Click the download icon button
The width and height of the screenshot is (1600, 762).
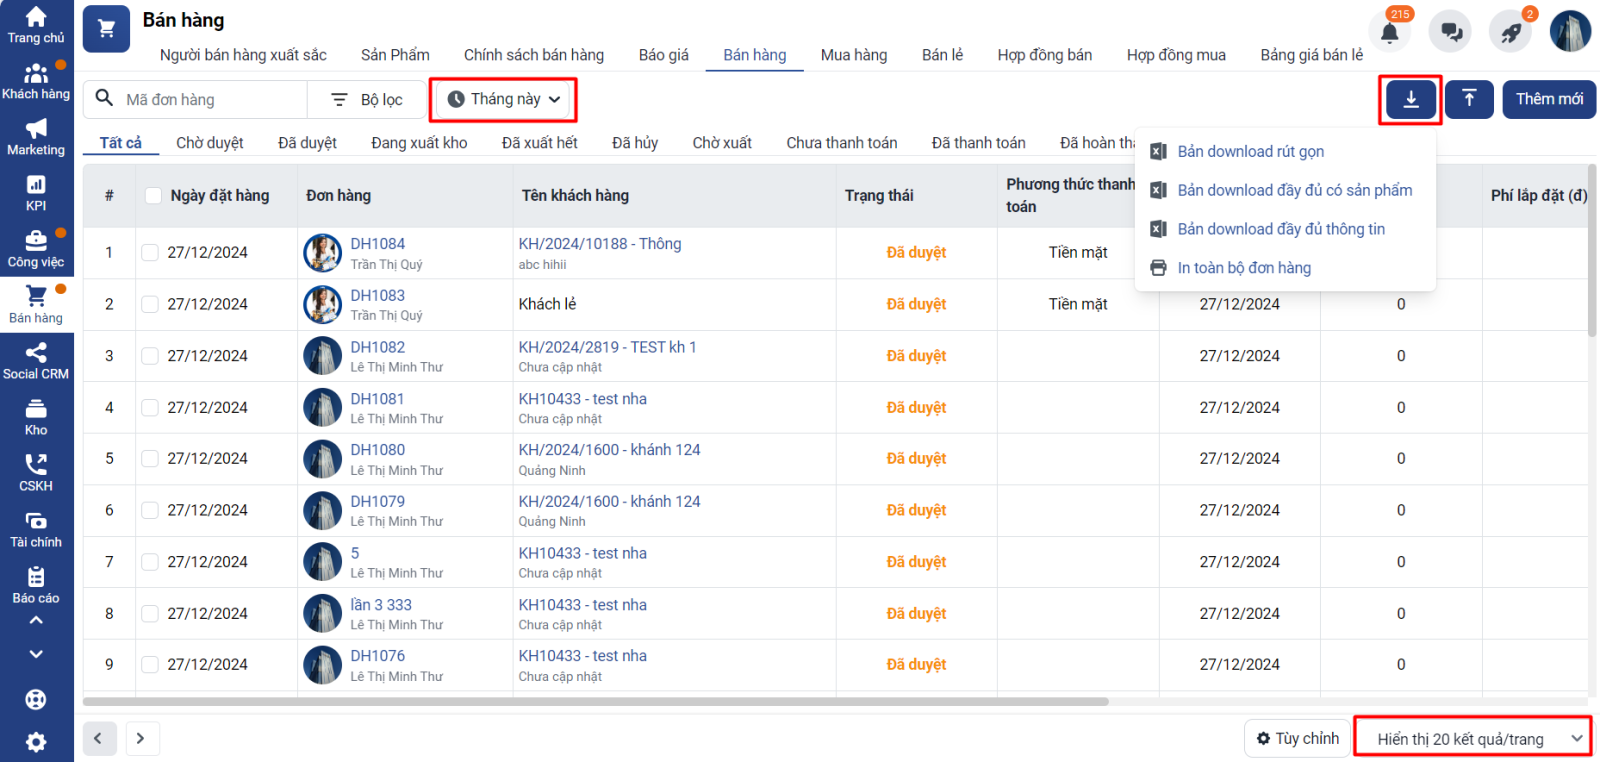coord(1410,99)
